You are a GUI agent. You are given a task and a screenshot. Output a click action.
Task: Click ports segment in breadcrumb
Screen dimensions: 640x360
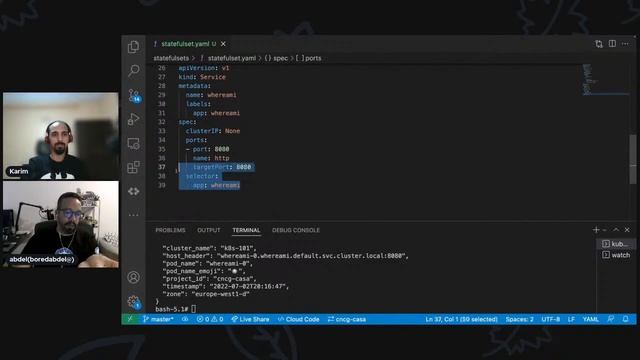309,58
